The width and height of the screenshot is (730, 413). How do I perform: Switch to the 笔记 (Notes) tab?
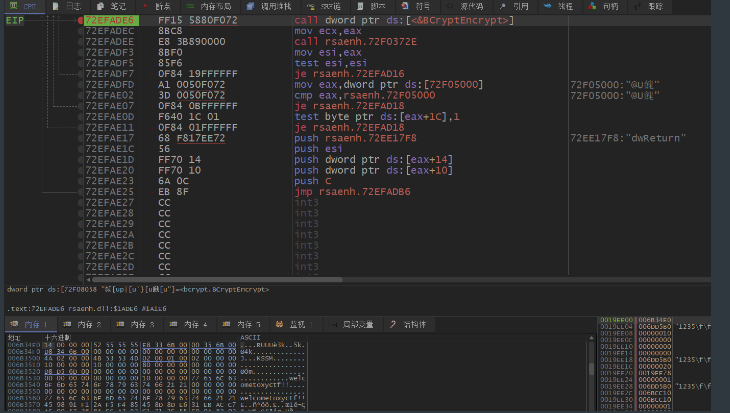pyautogui.click(x=118, y=6)
